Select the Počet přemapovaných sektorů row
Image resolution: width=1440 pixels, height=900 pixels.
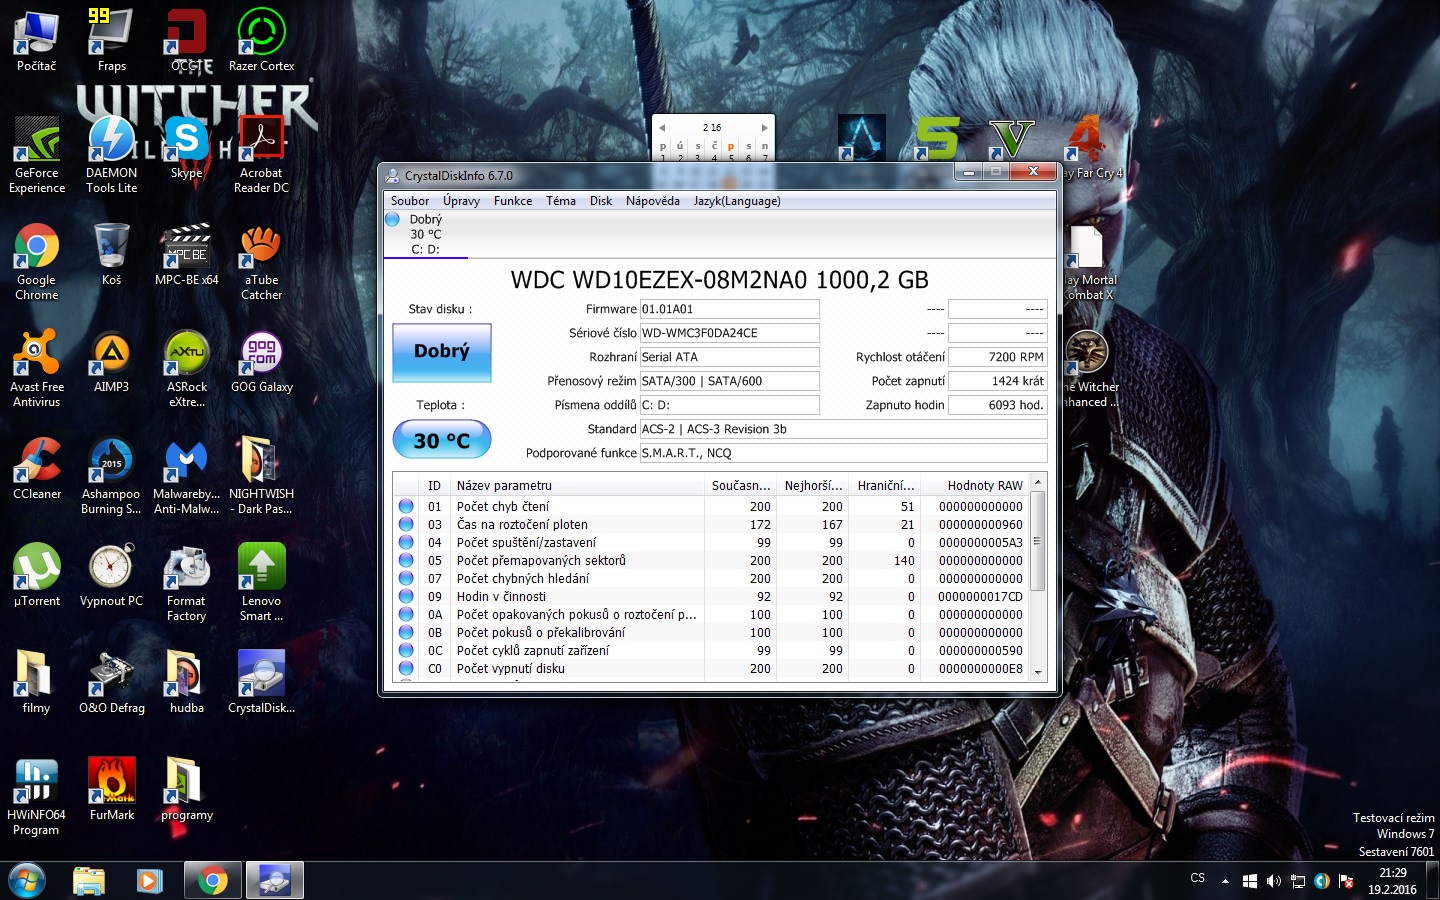click(x=711, y=561)
